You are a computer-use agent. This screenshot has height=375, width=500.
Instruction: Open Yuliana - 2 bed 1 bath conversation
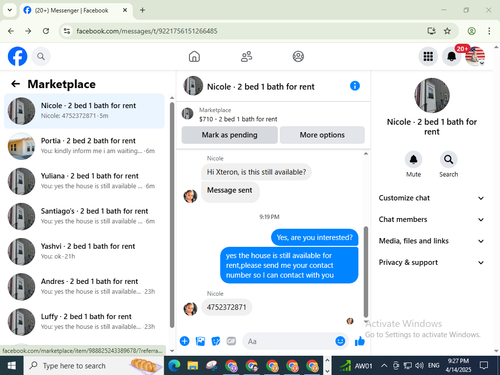tap(84, 181)
